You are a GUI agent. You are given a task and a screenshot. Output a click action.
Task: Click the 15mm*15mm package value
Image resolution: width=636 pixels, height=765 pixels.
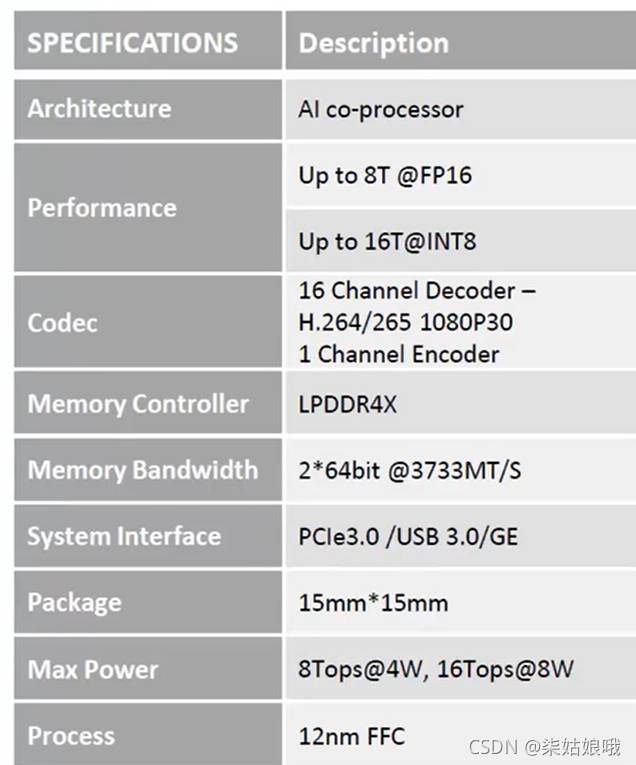point(373,603)
